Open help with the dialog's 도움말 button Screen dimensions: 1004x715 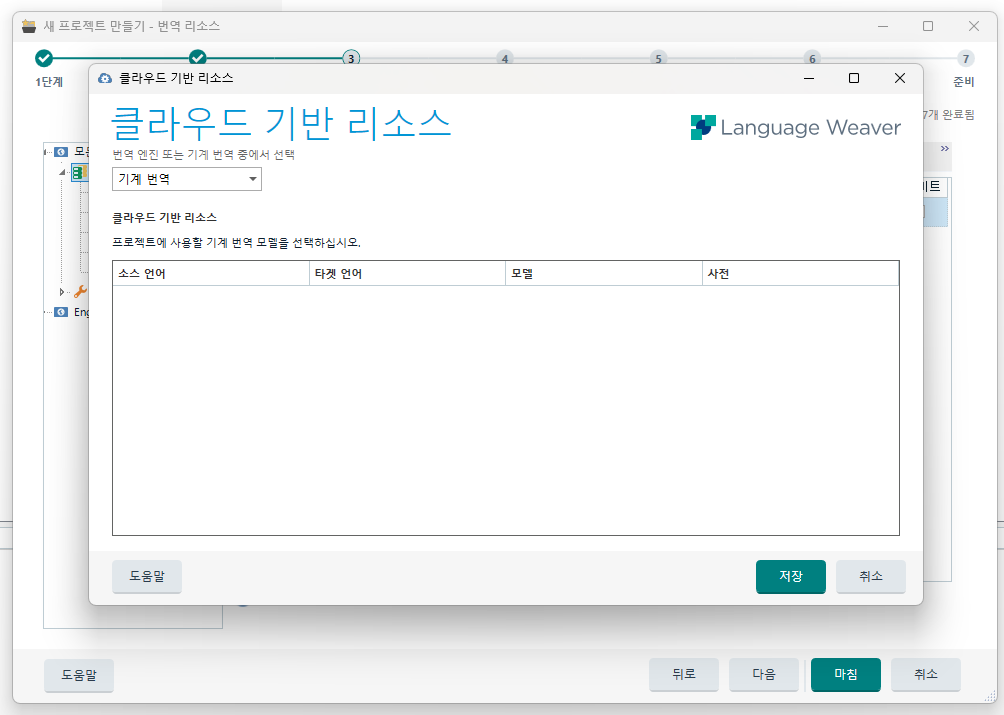146,577
